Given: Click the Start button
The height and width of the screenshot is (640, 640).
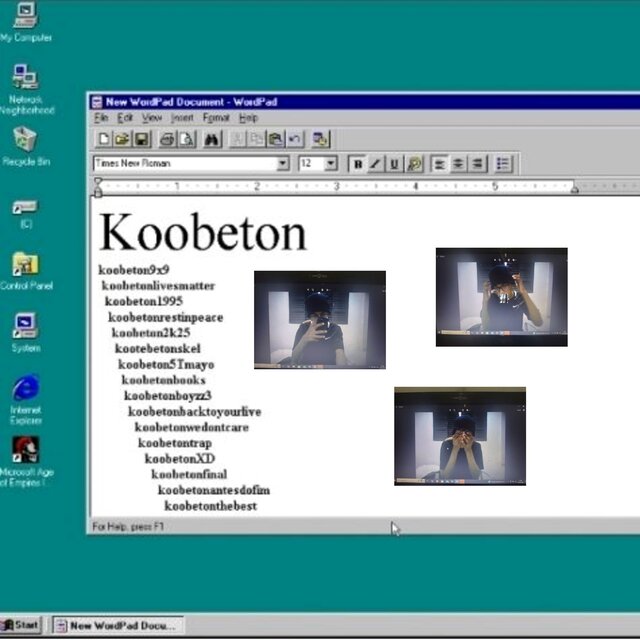Looking at the screenshot, I should [x=21, y=625].
